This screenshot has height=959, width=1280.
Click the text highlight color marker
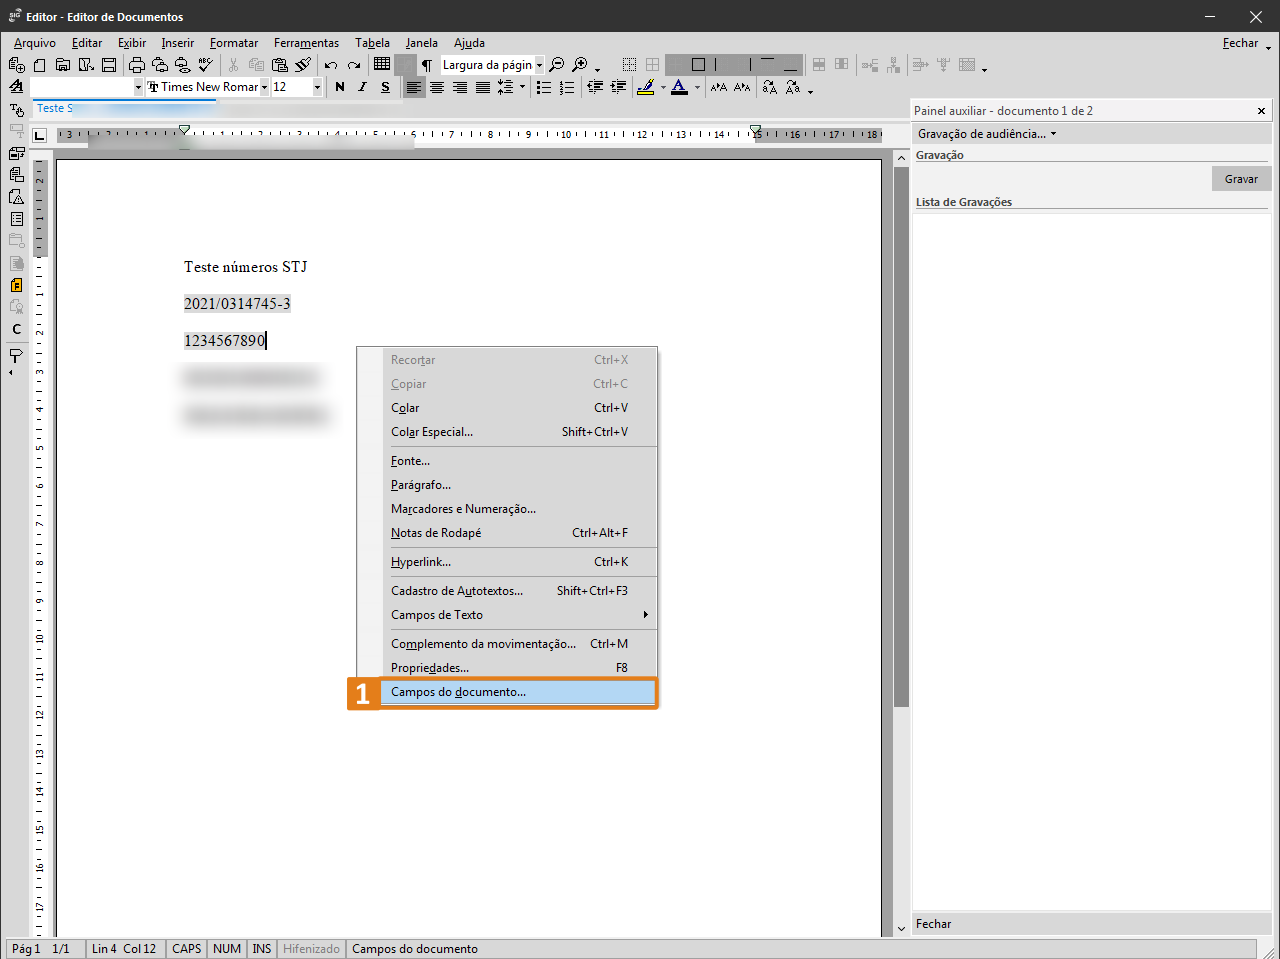point(645,88)
